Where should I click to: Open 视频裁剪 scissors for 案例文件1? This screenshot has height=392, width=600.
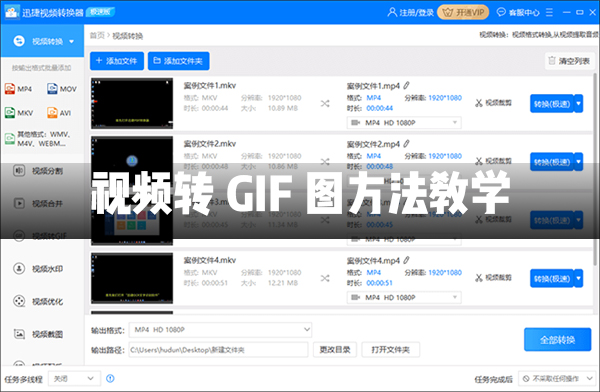click(493, 103)
